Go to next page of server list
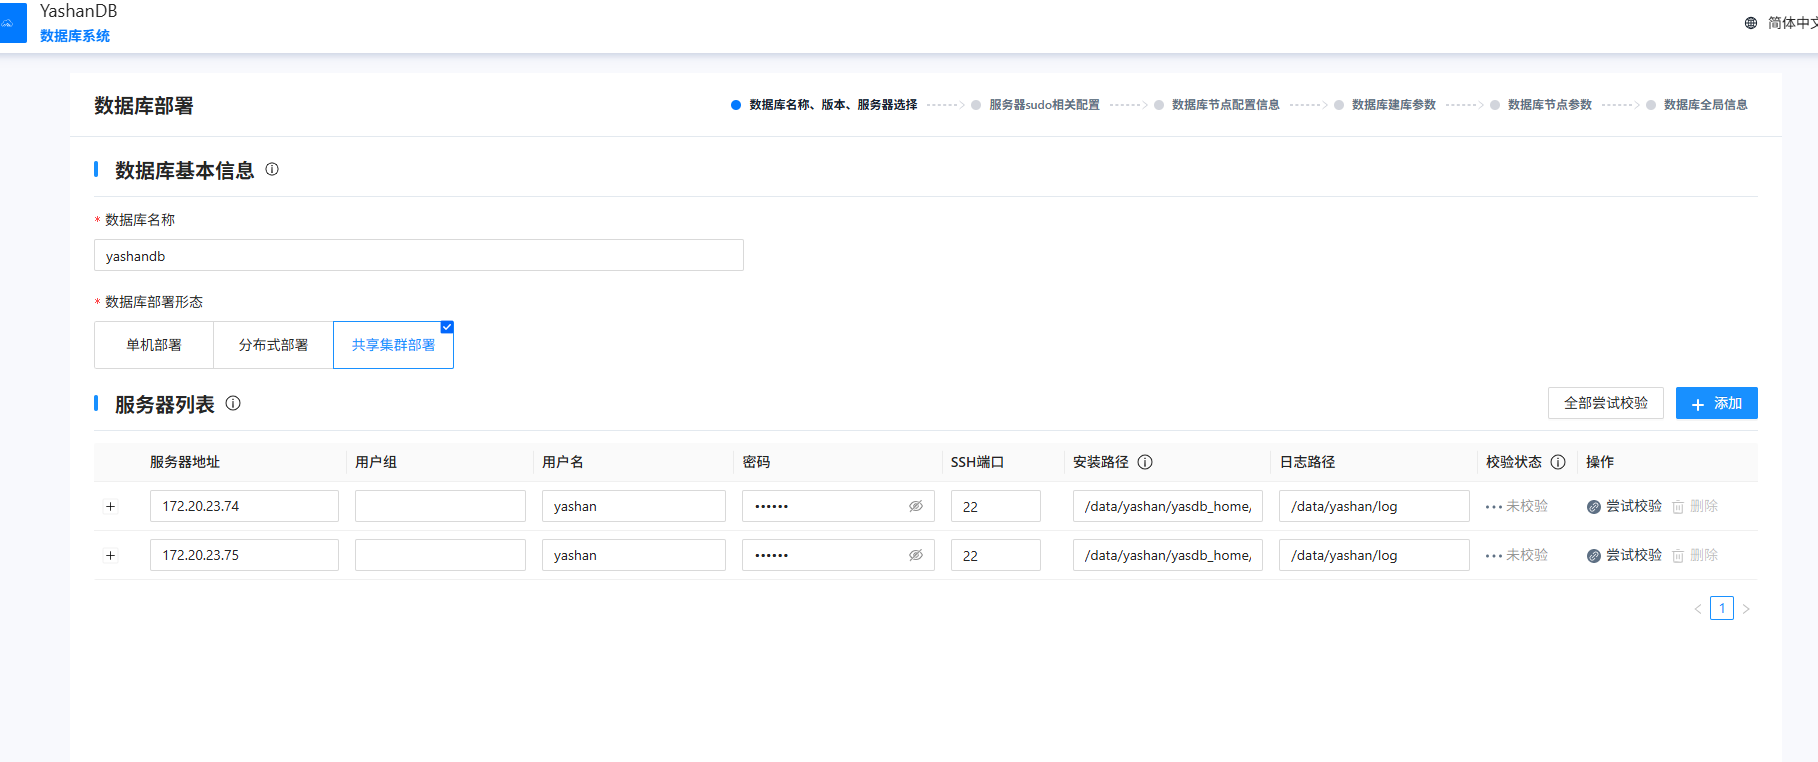The height and width of the screenshot is (762, 1818). coord(1746,609)
